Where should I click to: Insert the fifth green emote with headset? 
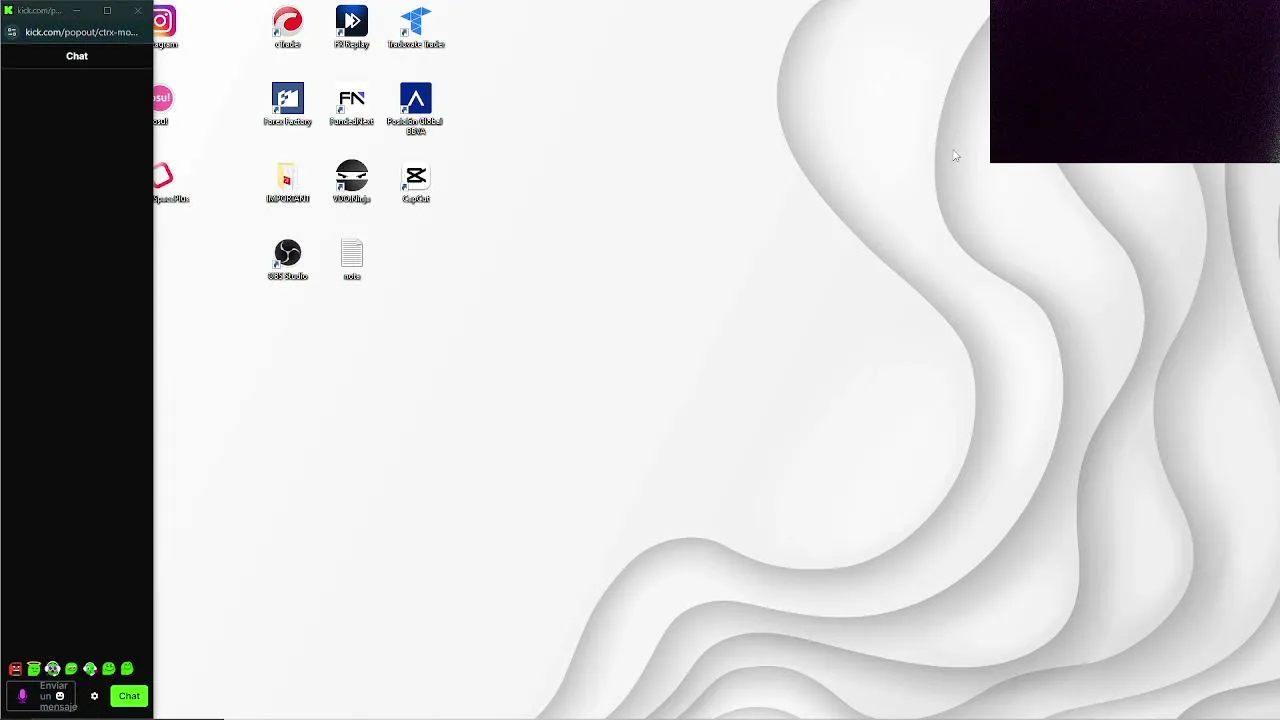(90, 669)
